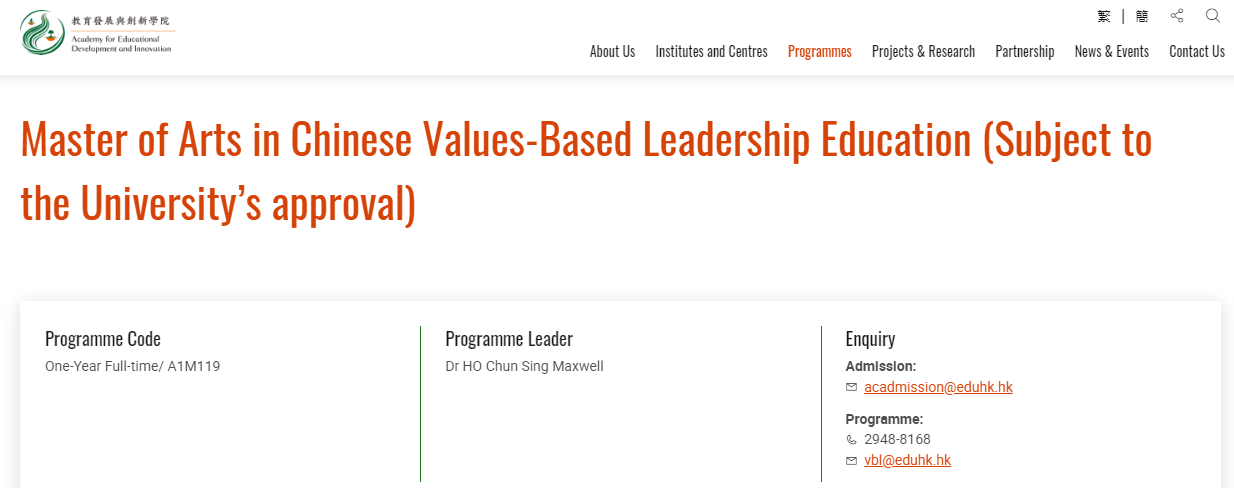Click the Master of Arts programme title

pos(586,172)
